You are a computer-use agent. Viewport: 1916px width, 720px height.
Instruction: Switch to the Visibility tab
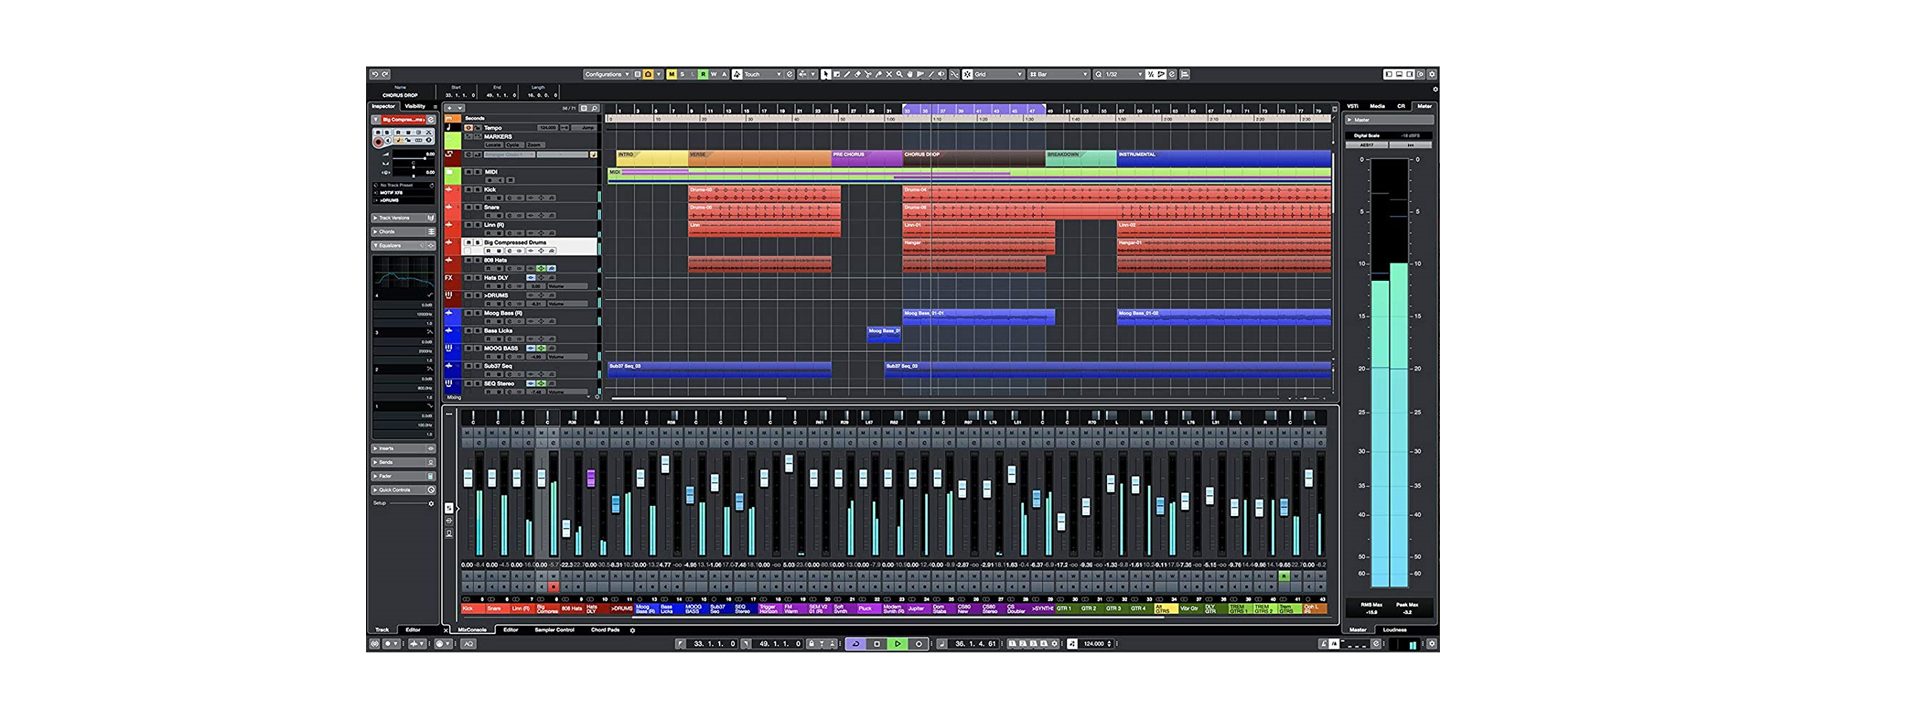[x=415, y=106]
